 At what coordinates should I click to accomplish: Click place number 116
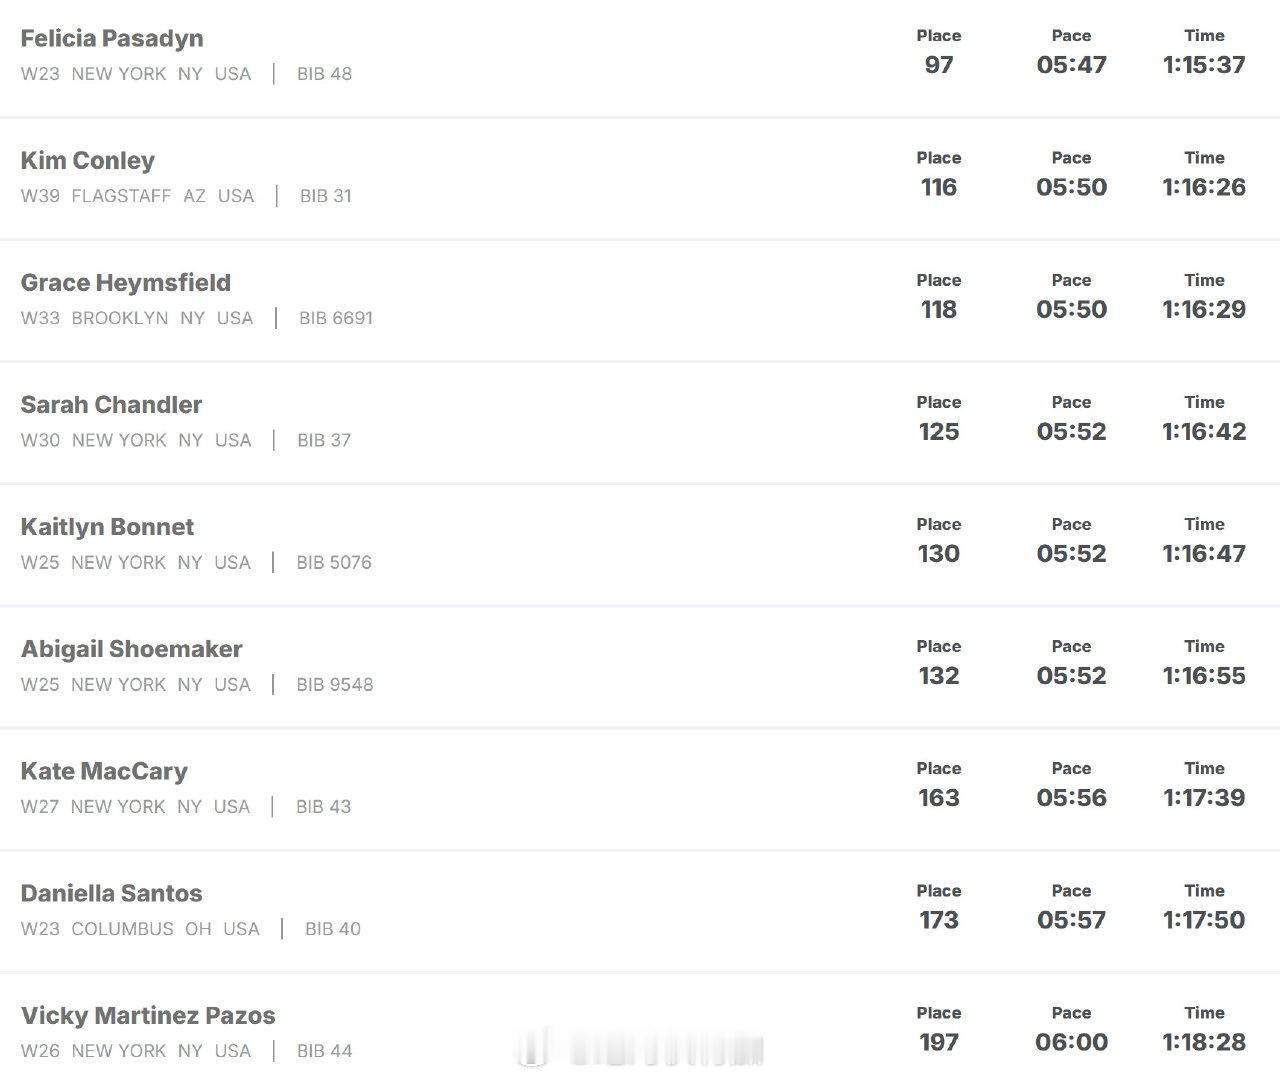[938, 187]
